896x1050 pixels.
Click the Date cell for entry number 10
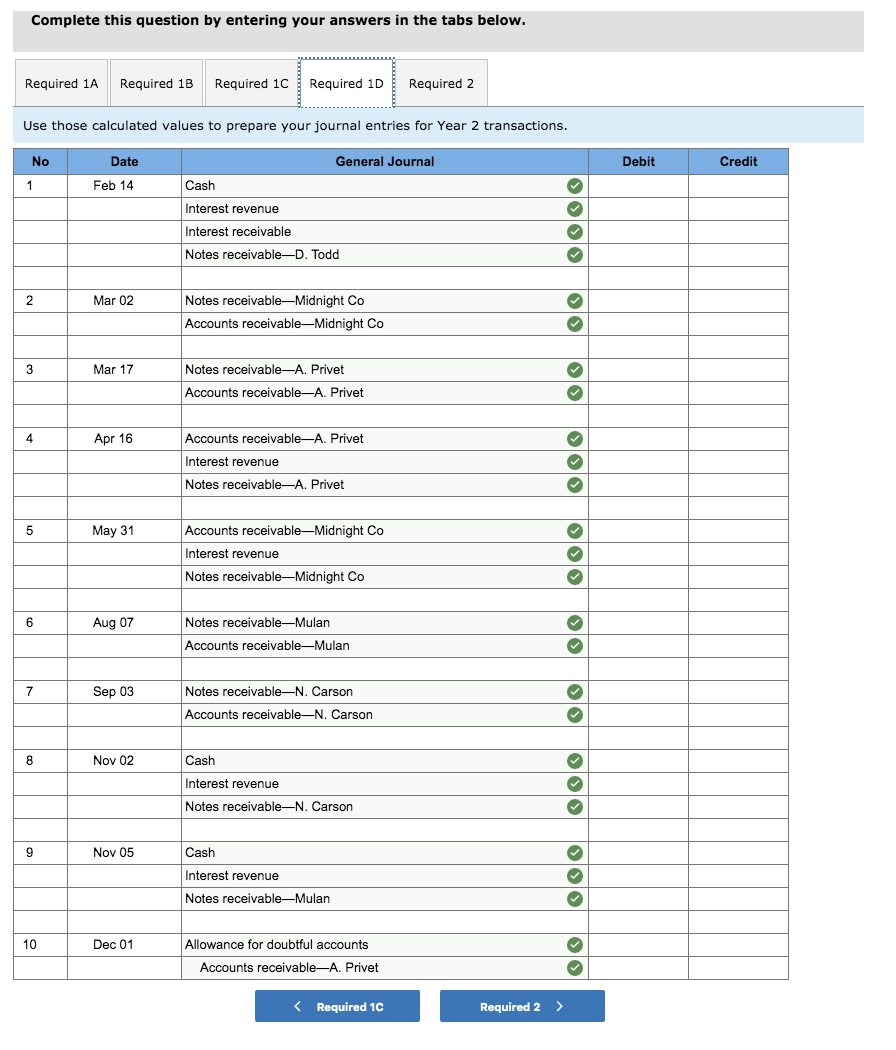click(123, 944)
